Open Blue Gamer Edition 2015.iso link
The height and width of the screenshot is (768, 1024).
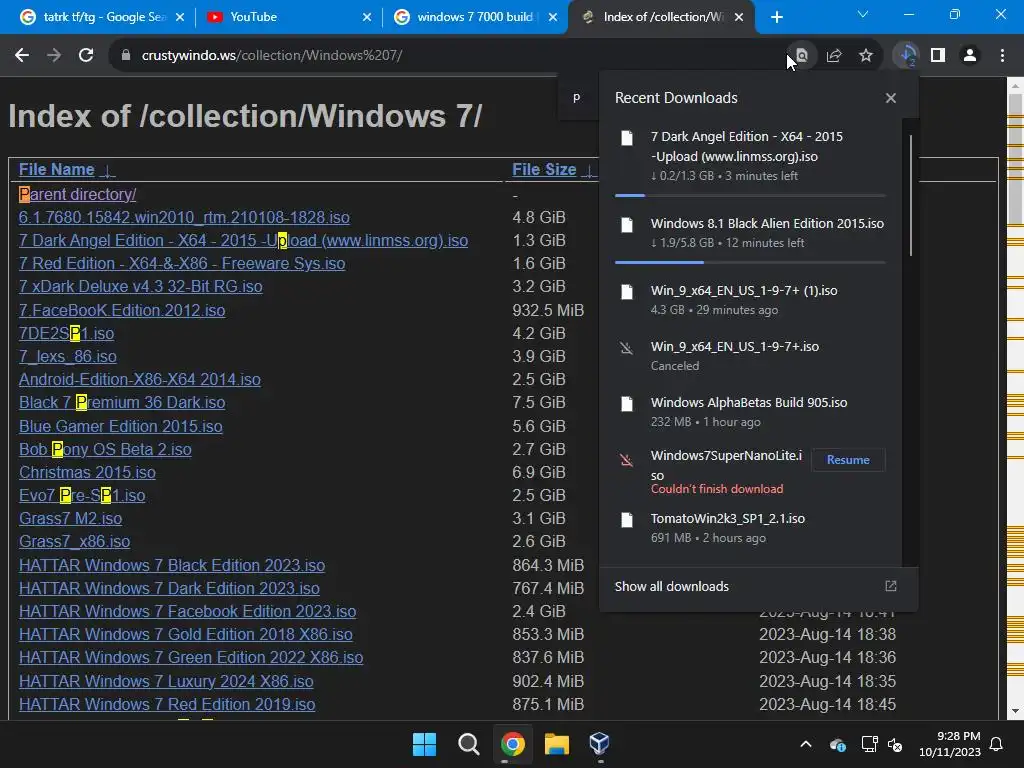(121, 426)
